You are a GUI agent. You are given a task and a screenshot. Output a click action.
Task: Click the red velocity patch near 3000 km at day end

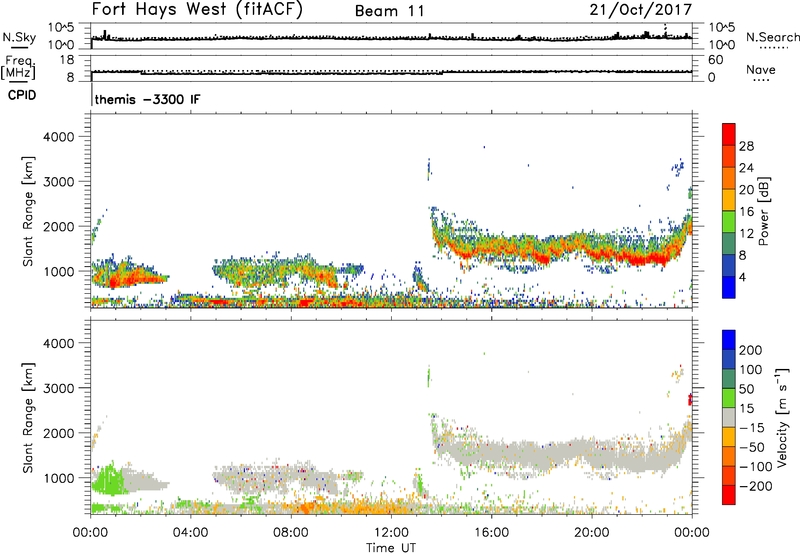coord(690,399)
